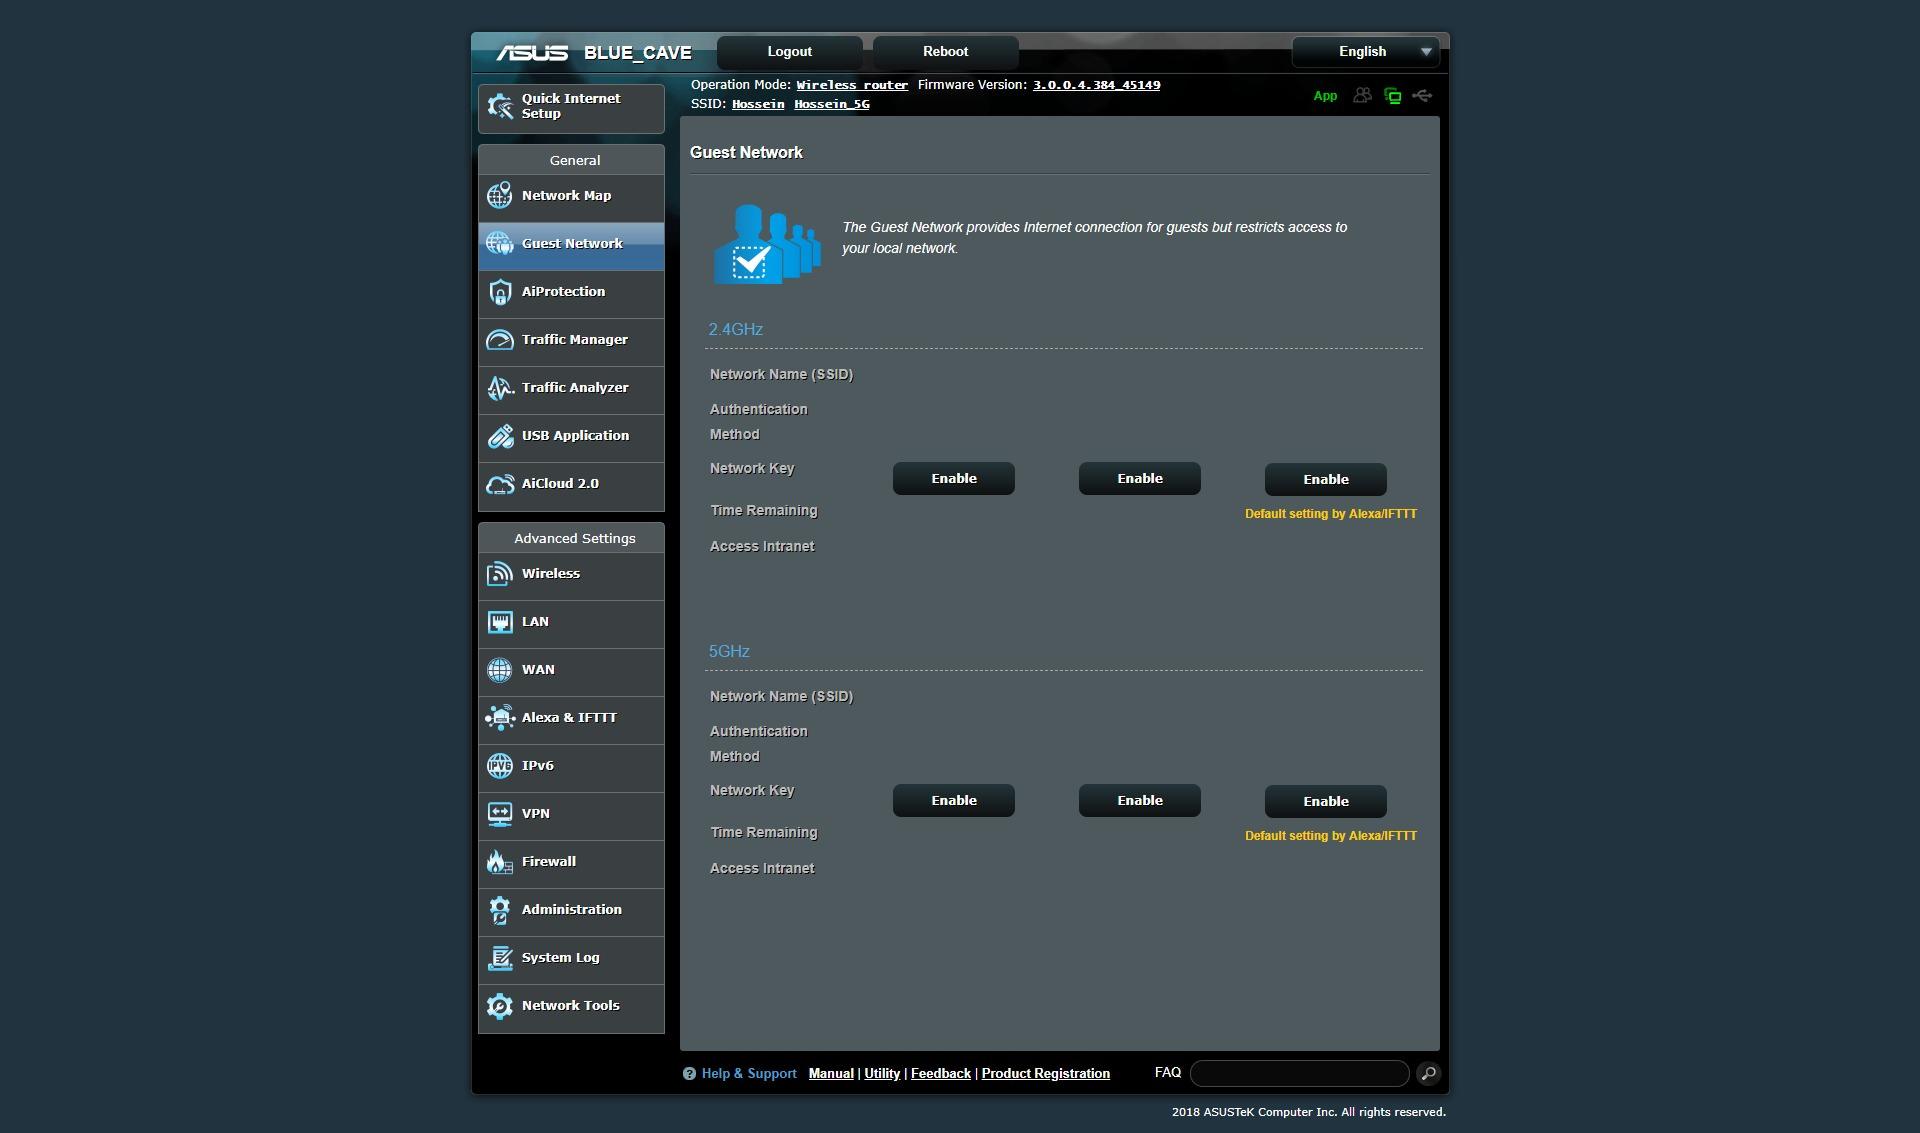Click the USB status icon in header
Viewport: 1920px width, 1133px height.
point(1422,96)
